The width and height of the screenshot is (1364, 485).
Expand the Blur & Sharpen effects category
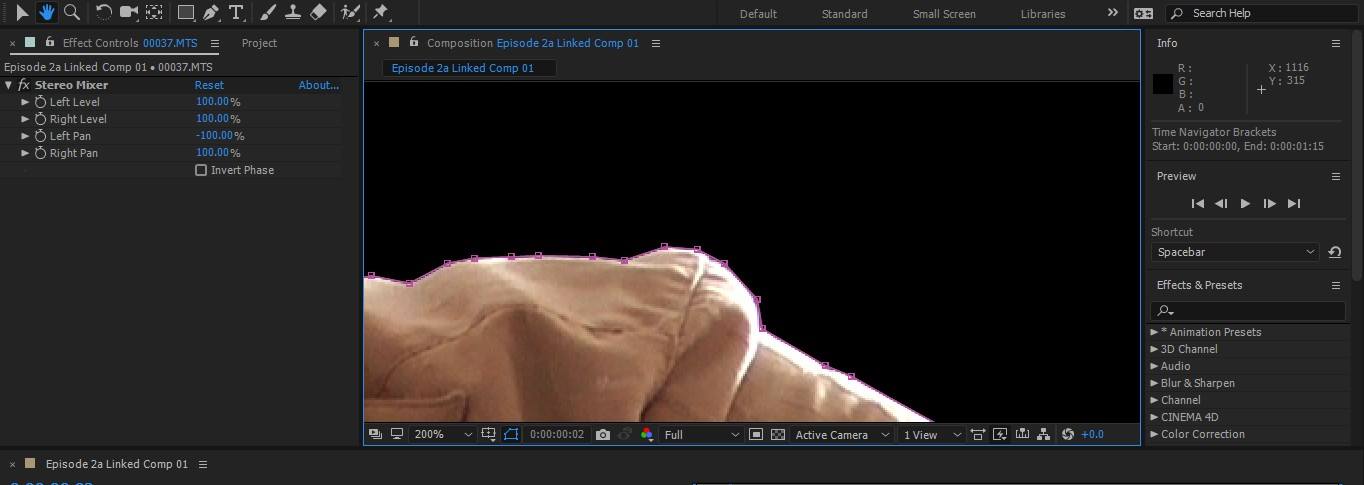coord(1155,383)
